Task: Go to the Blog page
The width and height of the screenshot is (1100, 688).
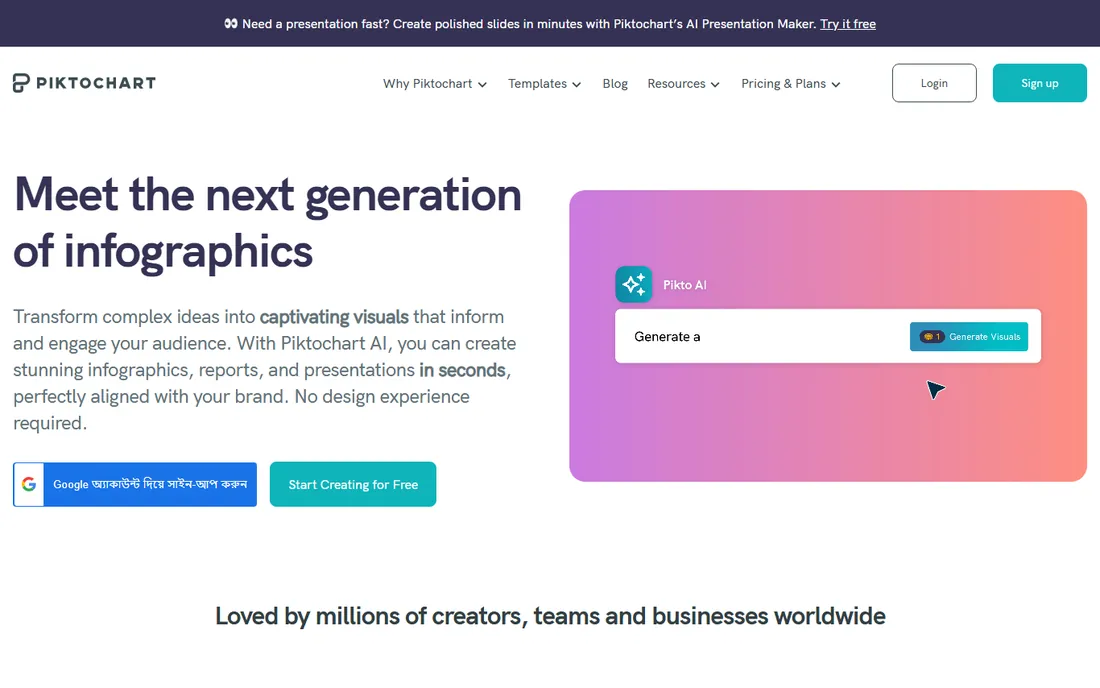Action: coord(615,83)
